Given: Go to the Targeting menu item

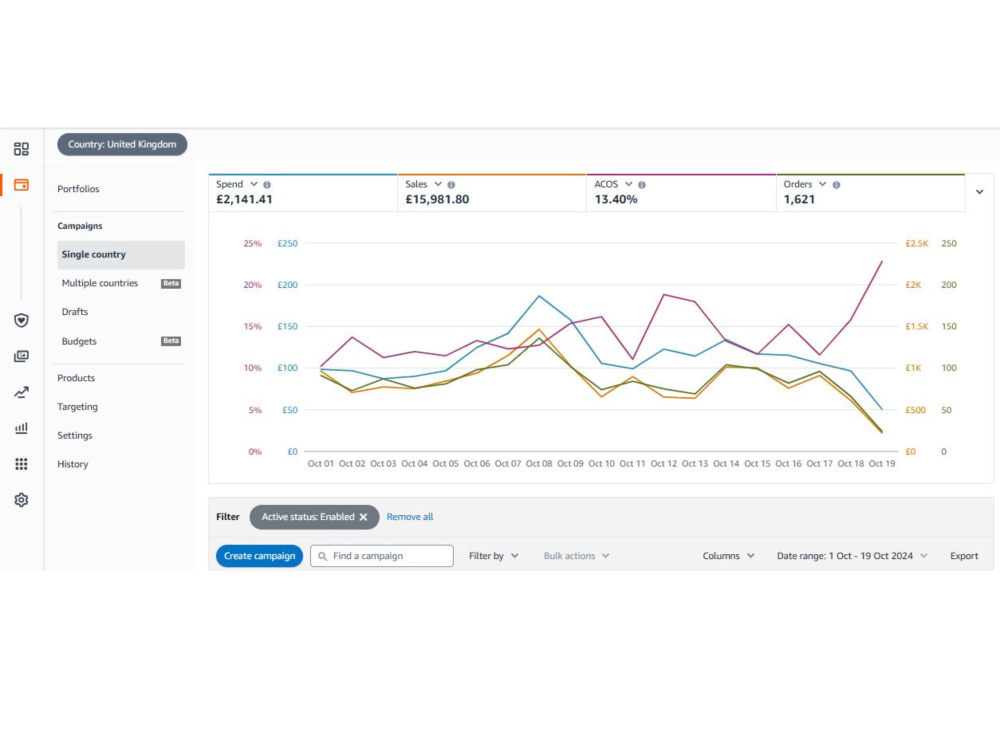Looking at the screenshot, I should click(78, 407).
